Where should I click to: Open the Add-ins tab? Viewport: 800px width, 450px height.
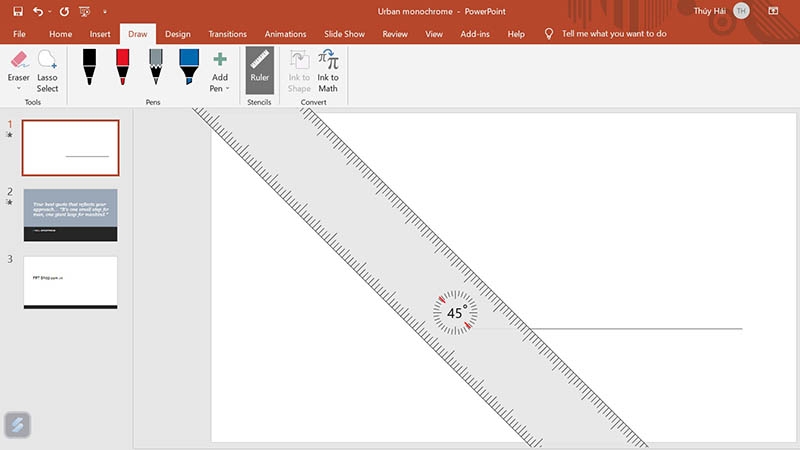click(x=475, y=34)
